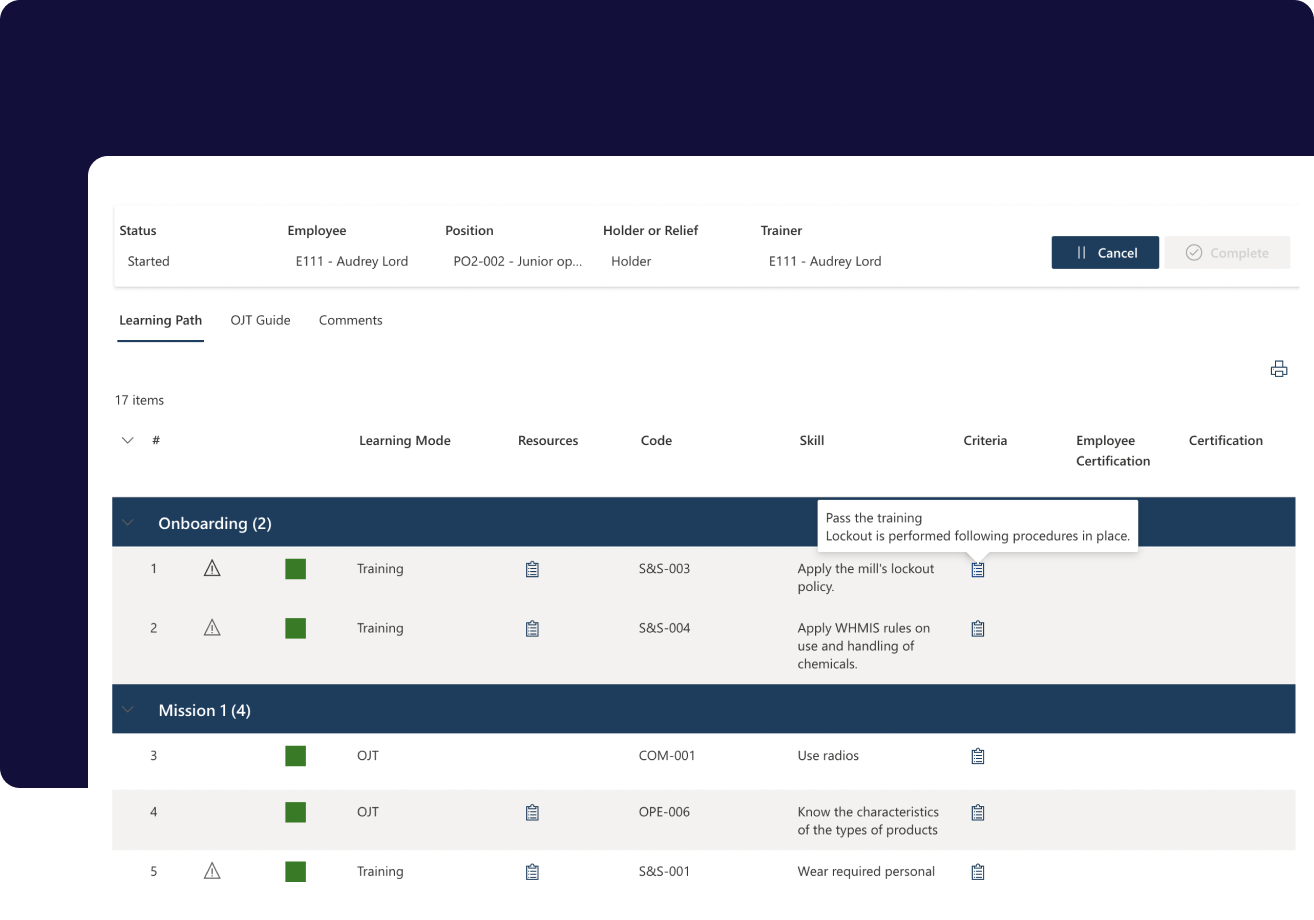Screen dimensions: 1314x920
Task: Open resources clipboard icon for S&S-003
Action: pyautogui.click(x=532, y=569)
